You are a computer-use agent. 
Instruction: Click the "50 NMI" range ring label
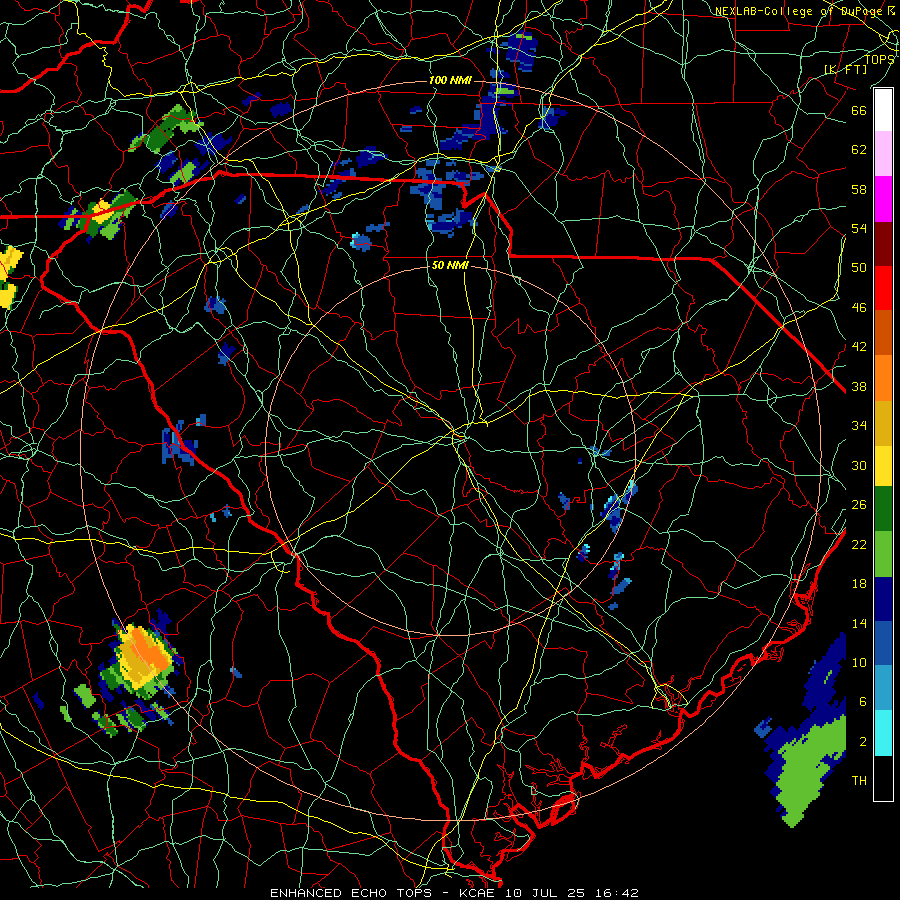[x=450, y=266]
